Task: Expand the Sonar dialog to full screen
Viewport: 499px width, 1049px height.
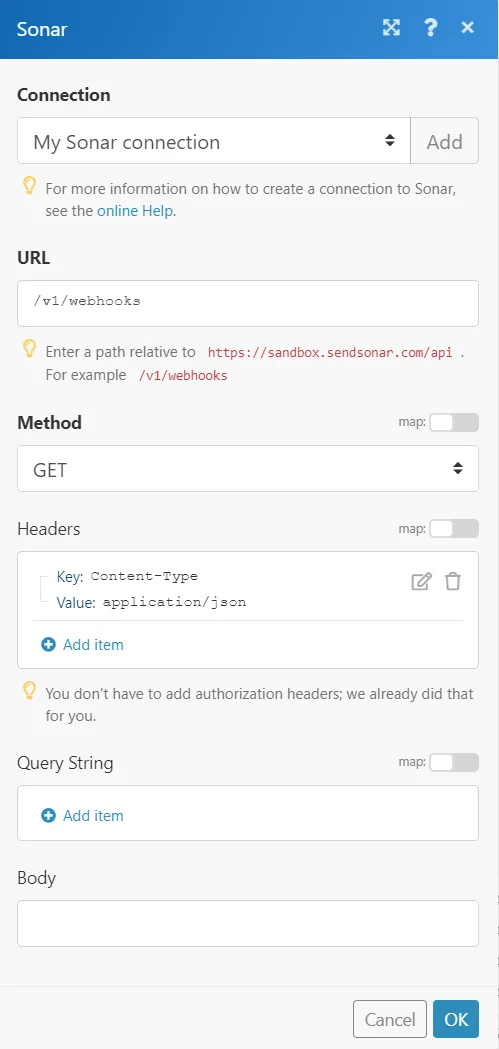Action: coord(391,27)
